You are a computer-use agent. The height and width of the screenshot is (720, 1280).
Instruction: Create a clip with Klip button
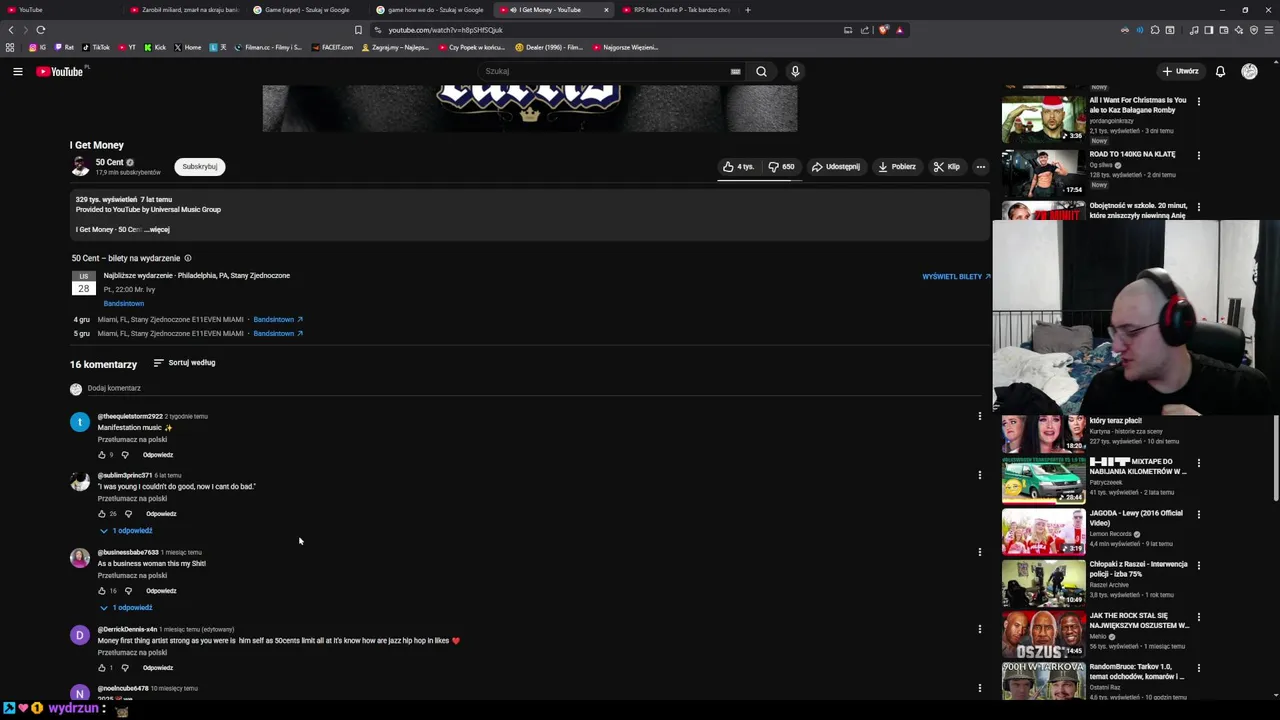click(x=946, y=167)
